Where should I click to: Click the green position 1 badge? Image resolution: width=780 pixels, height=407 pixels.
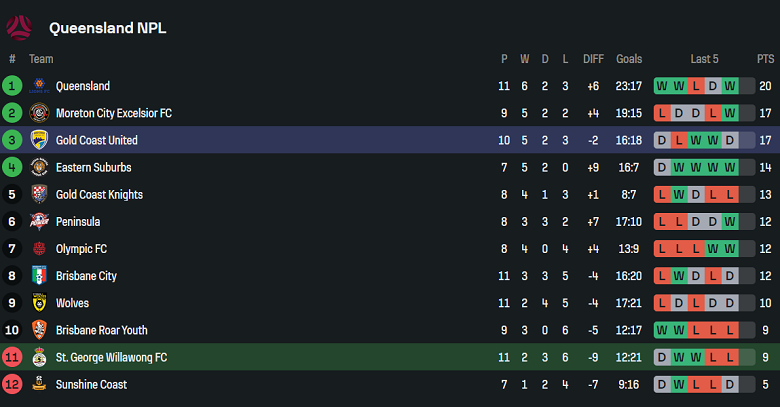[12, 86]
